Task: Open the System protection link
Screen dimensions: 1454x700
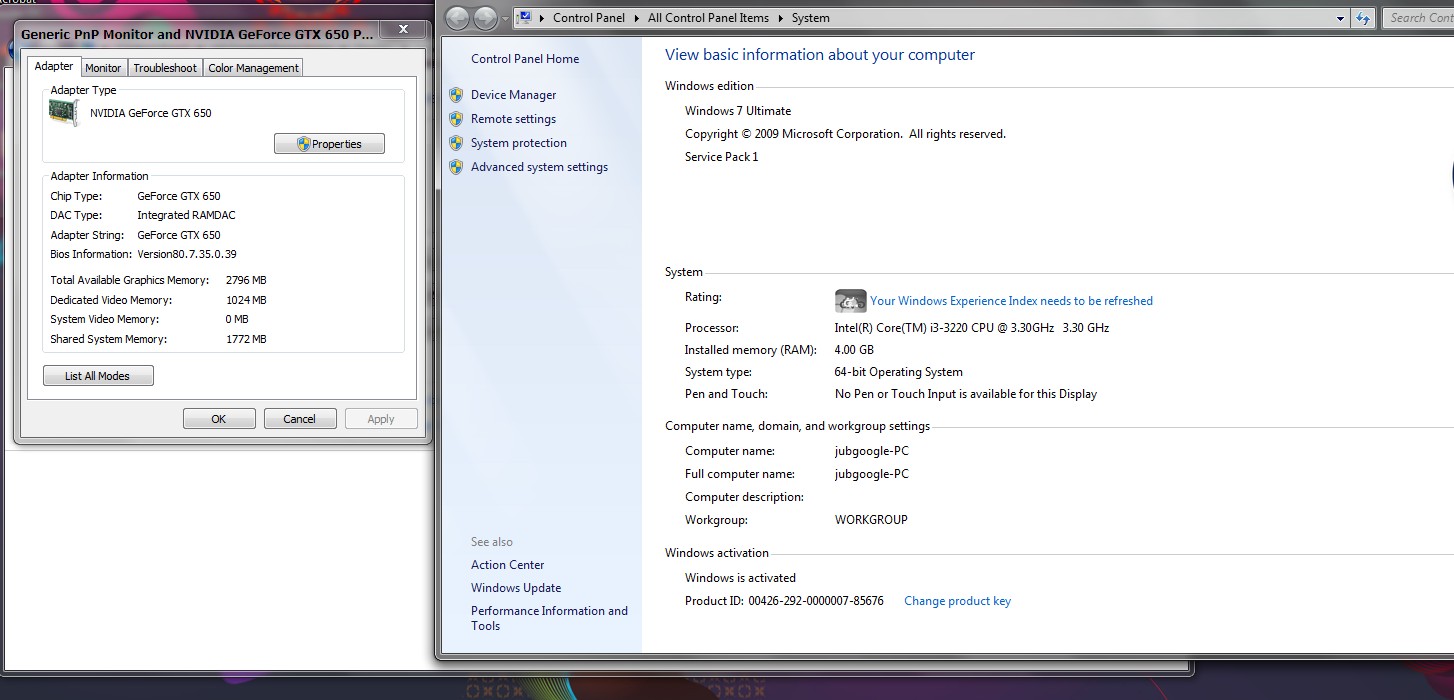Action: click(x=519, y=143)
